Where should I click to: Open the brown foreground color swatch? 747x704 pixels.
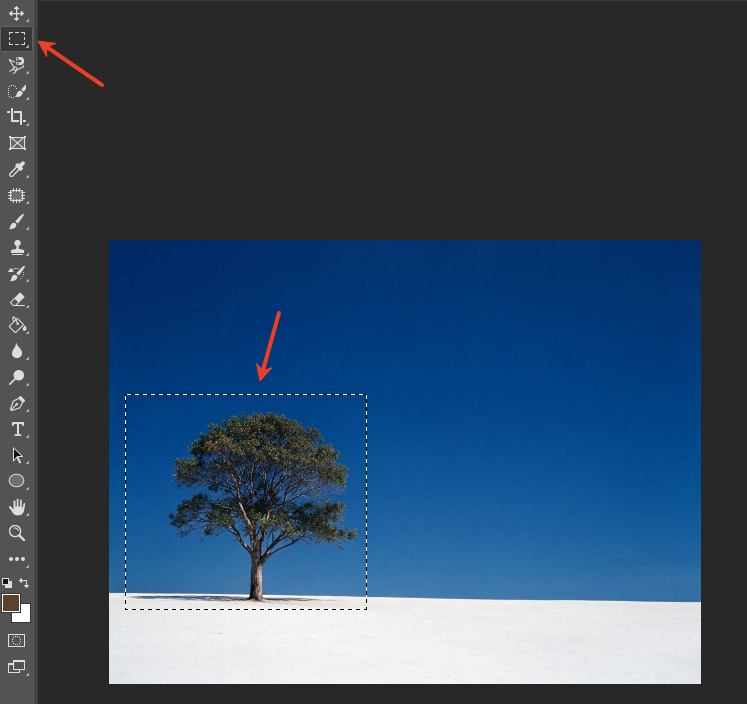pos(10,603)
